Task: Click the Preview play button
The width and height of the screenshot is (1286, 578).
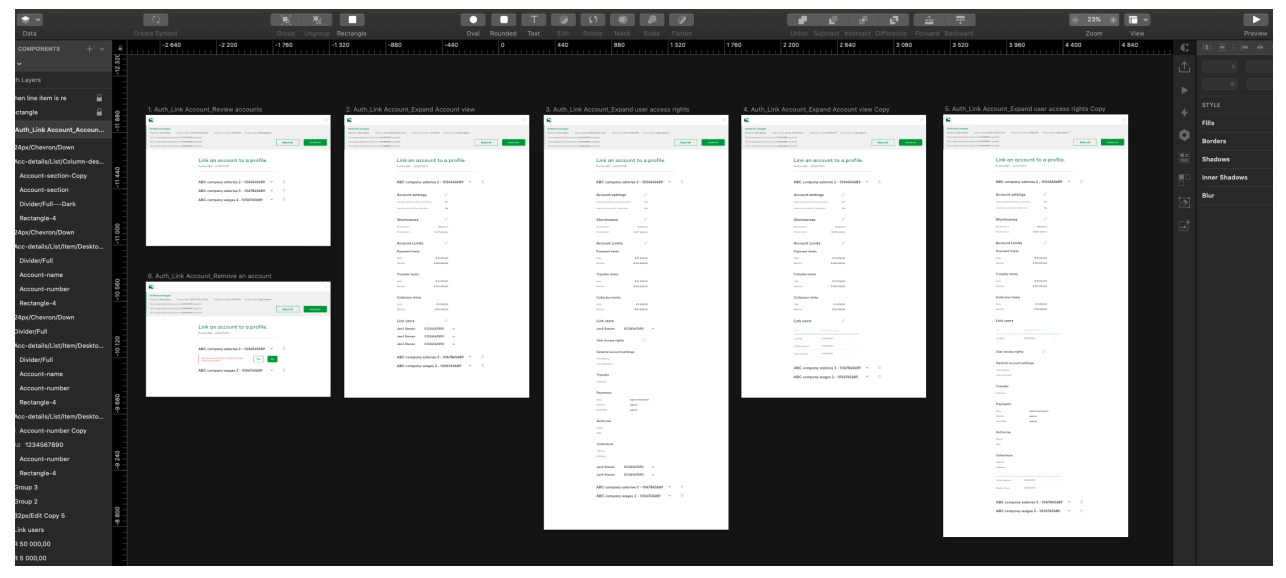Action: tap(1253, 20)
